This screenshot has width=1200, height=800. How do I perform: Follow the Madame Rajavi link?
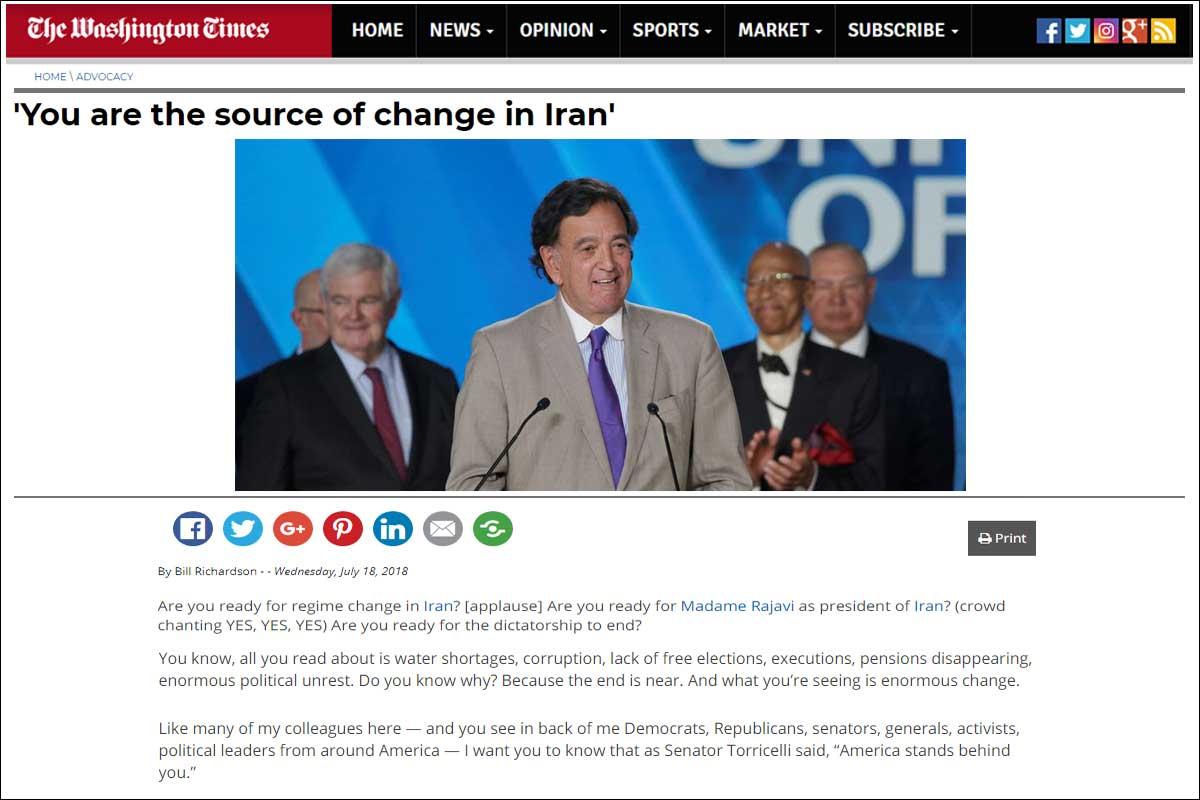coord(738,606)
